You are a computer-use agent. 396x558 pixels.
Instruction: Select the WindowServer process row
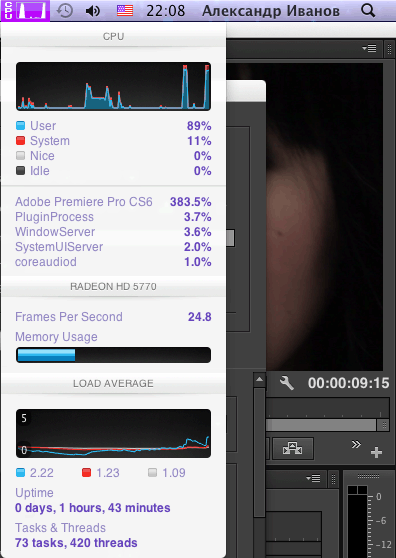tap(113, 232)
